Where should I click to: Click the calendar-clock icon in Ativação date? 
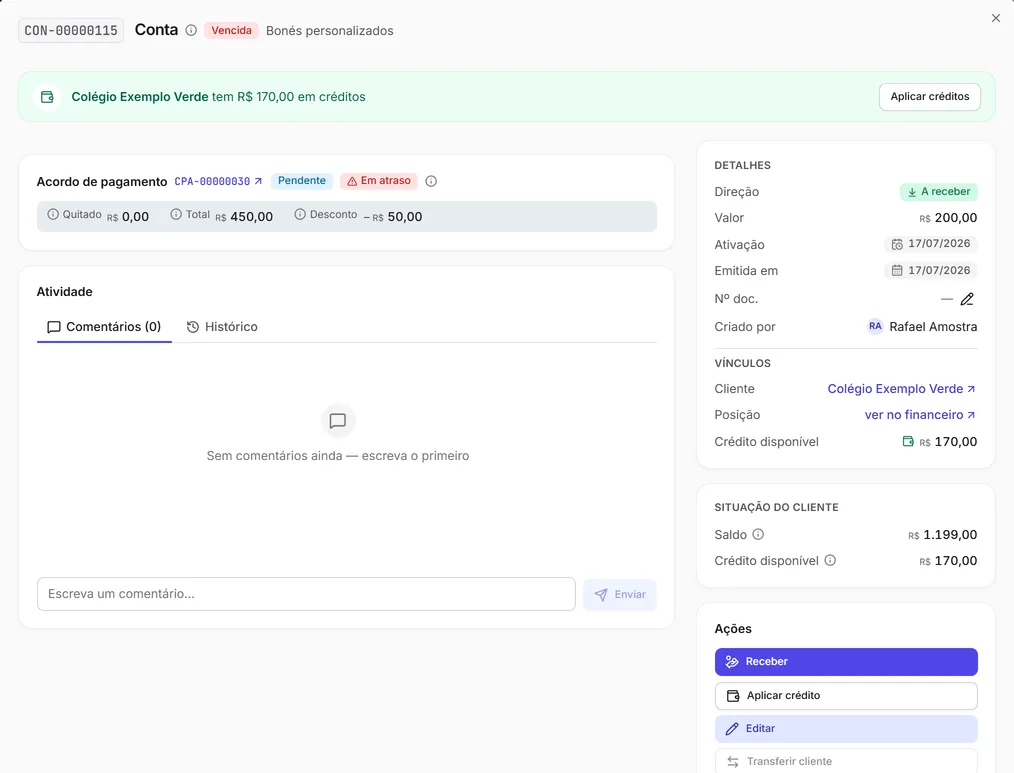[897, 244]
